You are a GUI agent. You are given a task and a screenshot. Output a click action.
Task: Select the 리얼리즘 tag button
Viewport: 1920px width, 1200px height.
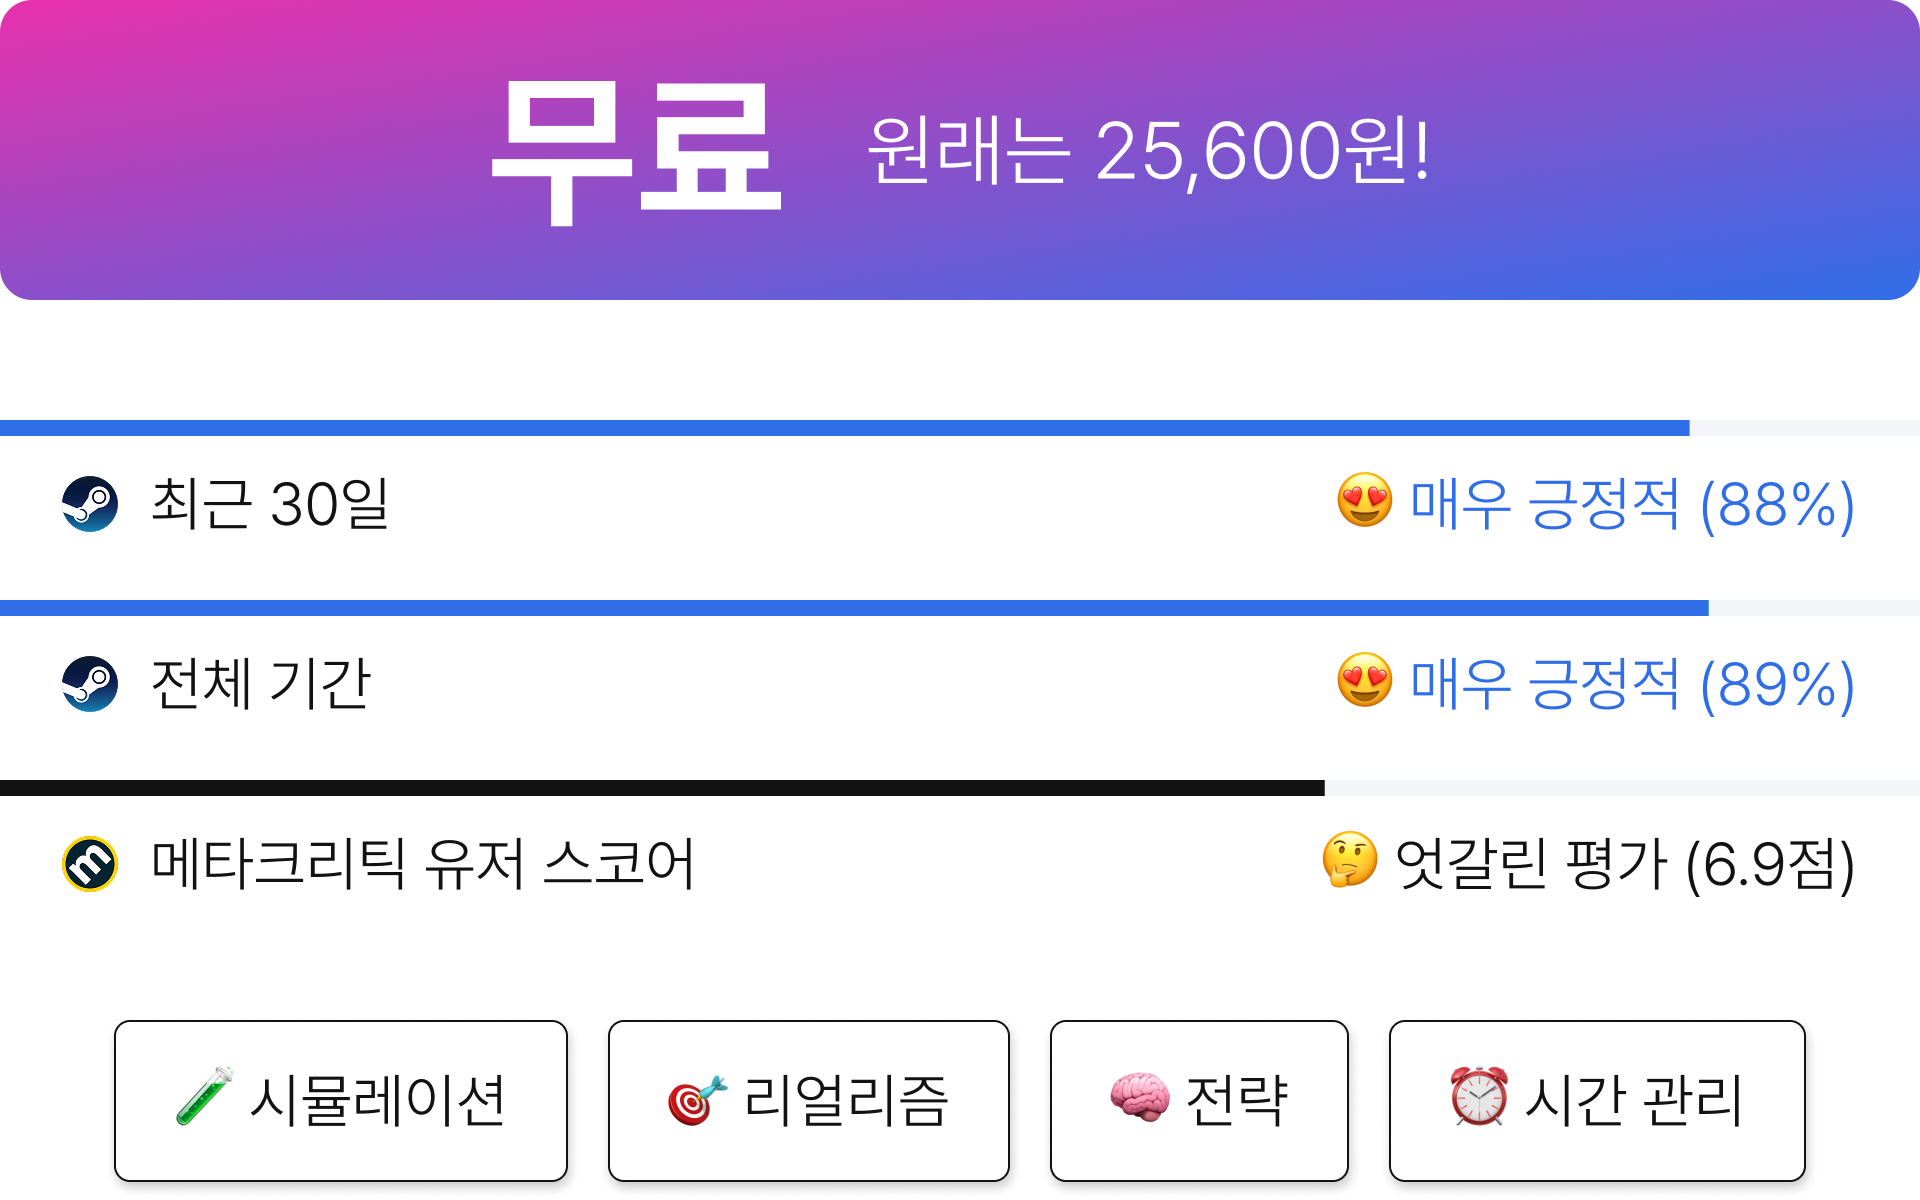tap(809, 1101)
